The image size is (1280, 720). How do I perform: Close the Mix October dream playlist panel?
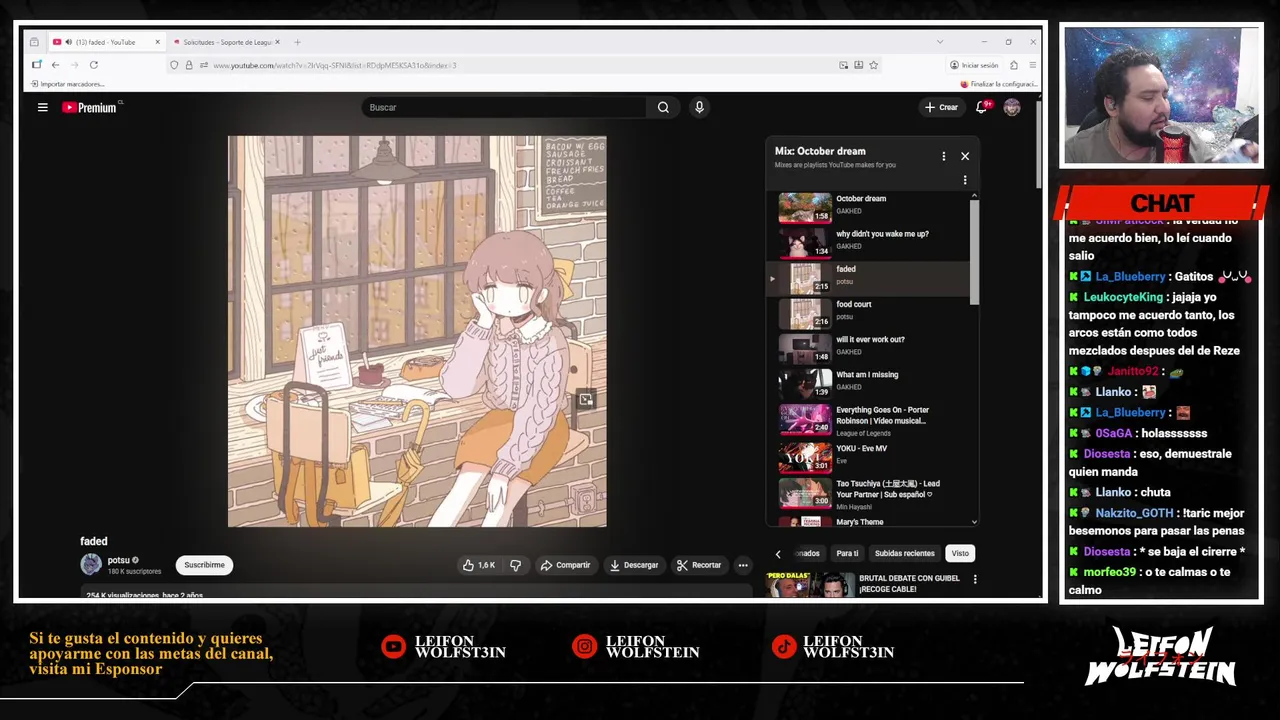(x=965, y=156)
